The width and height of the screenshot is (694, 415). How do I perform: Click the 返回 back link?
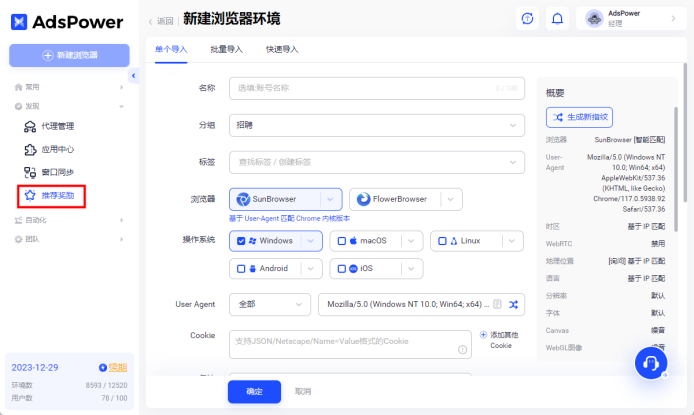[165, 21]
